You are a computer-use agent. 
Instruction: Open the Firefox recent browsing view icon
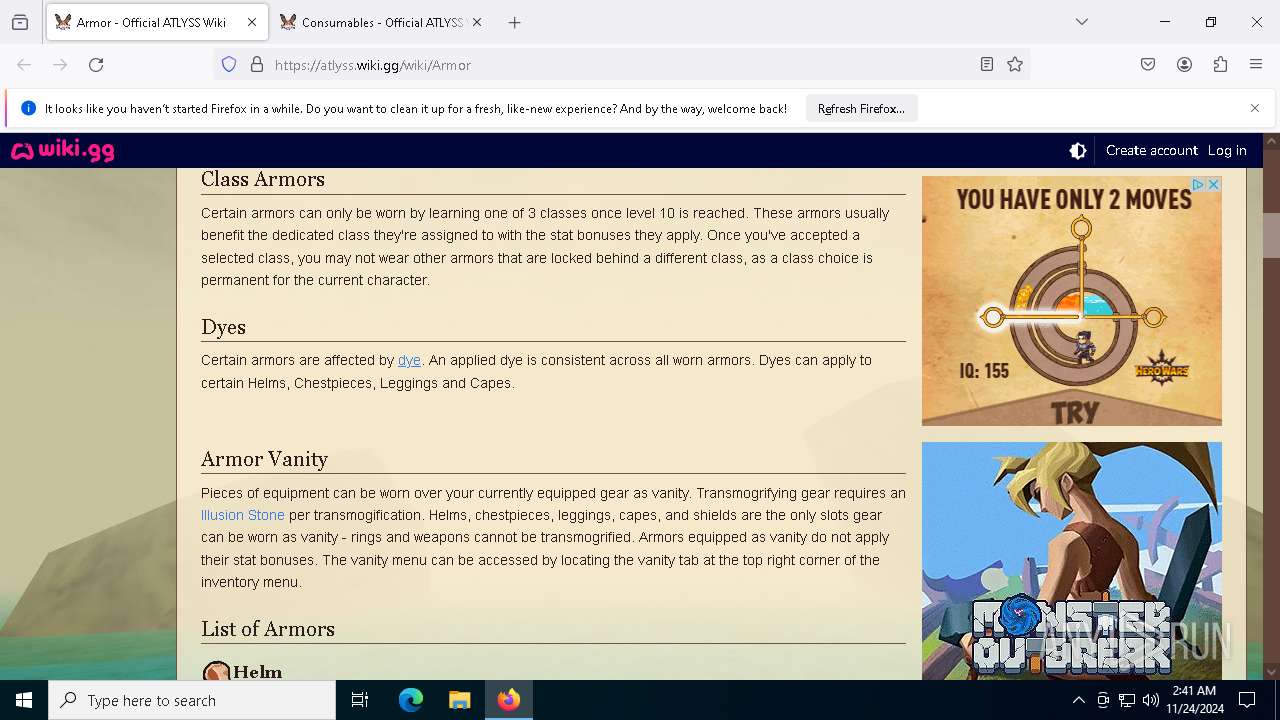point(20,22)
